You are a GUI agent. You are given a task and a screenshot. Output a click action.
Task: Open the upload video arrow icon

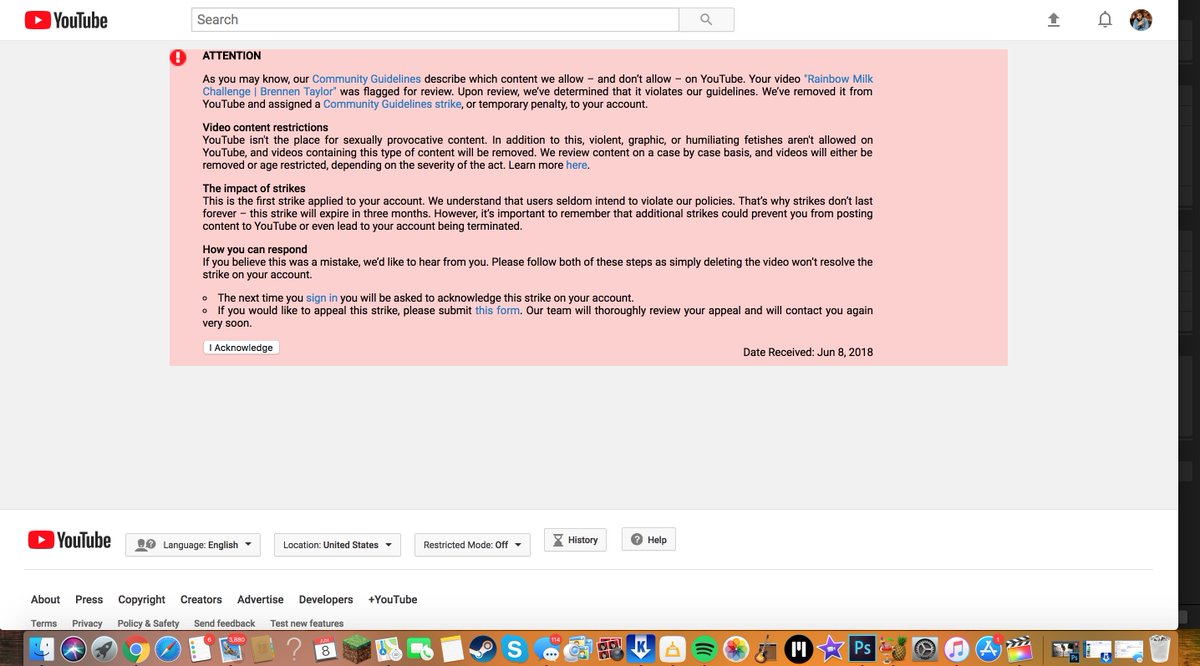[1053, 19]
